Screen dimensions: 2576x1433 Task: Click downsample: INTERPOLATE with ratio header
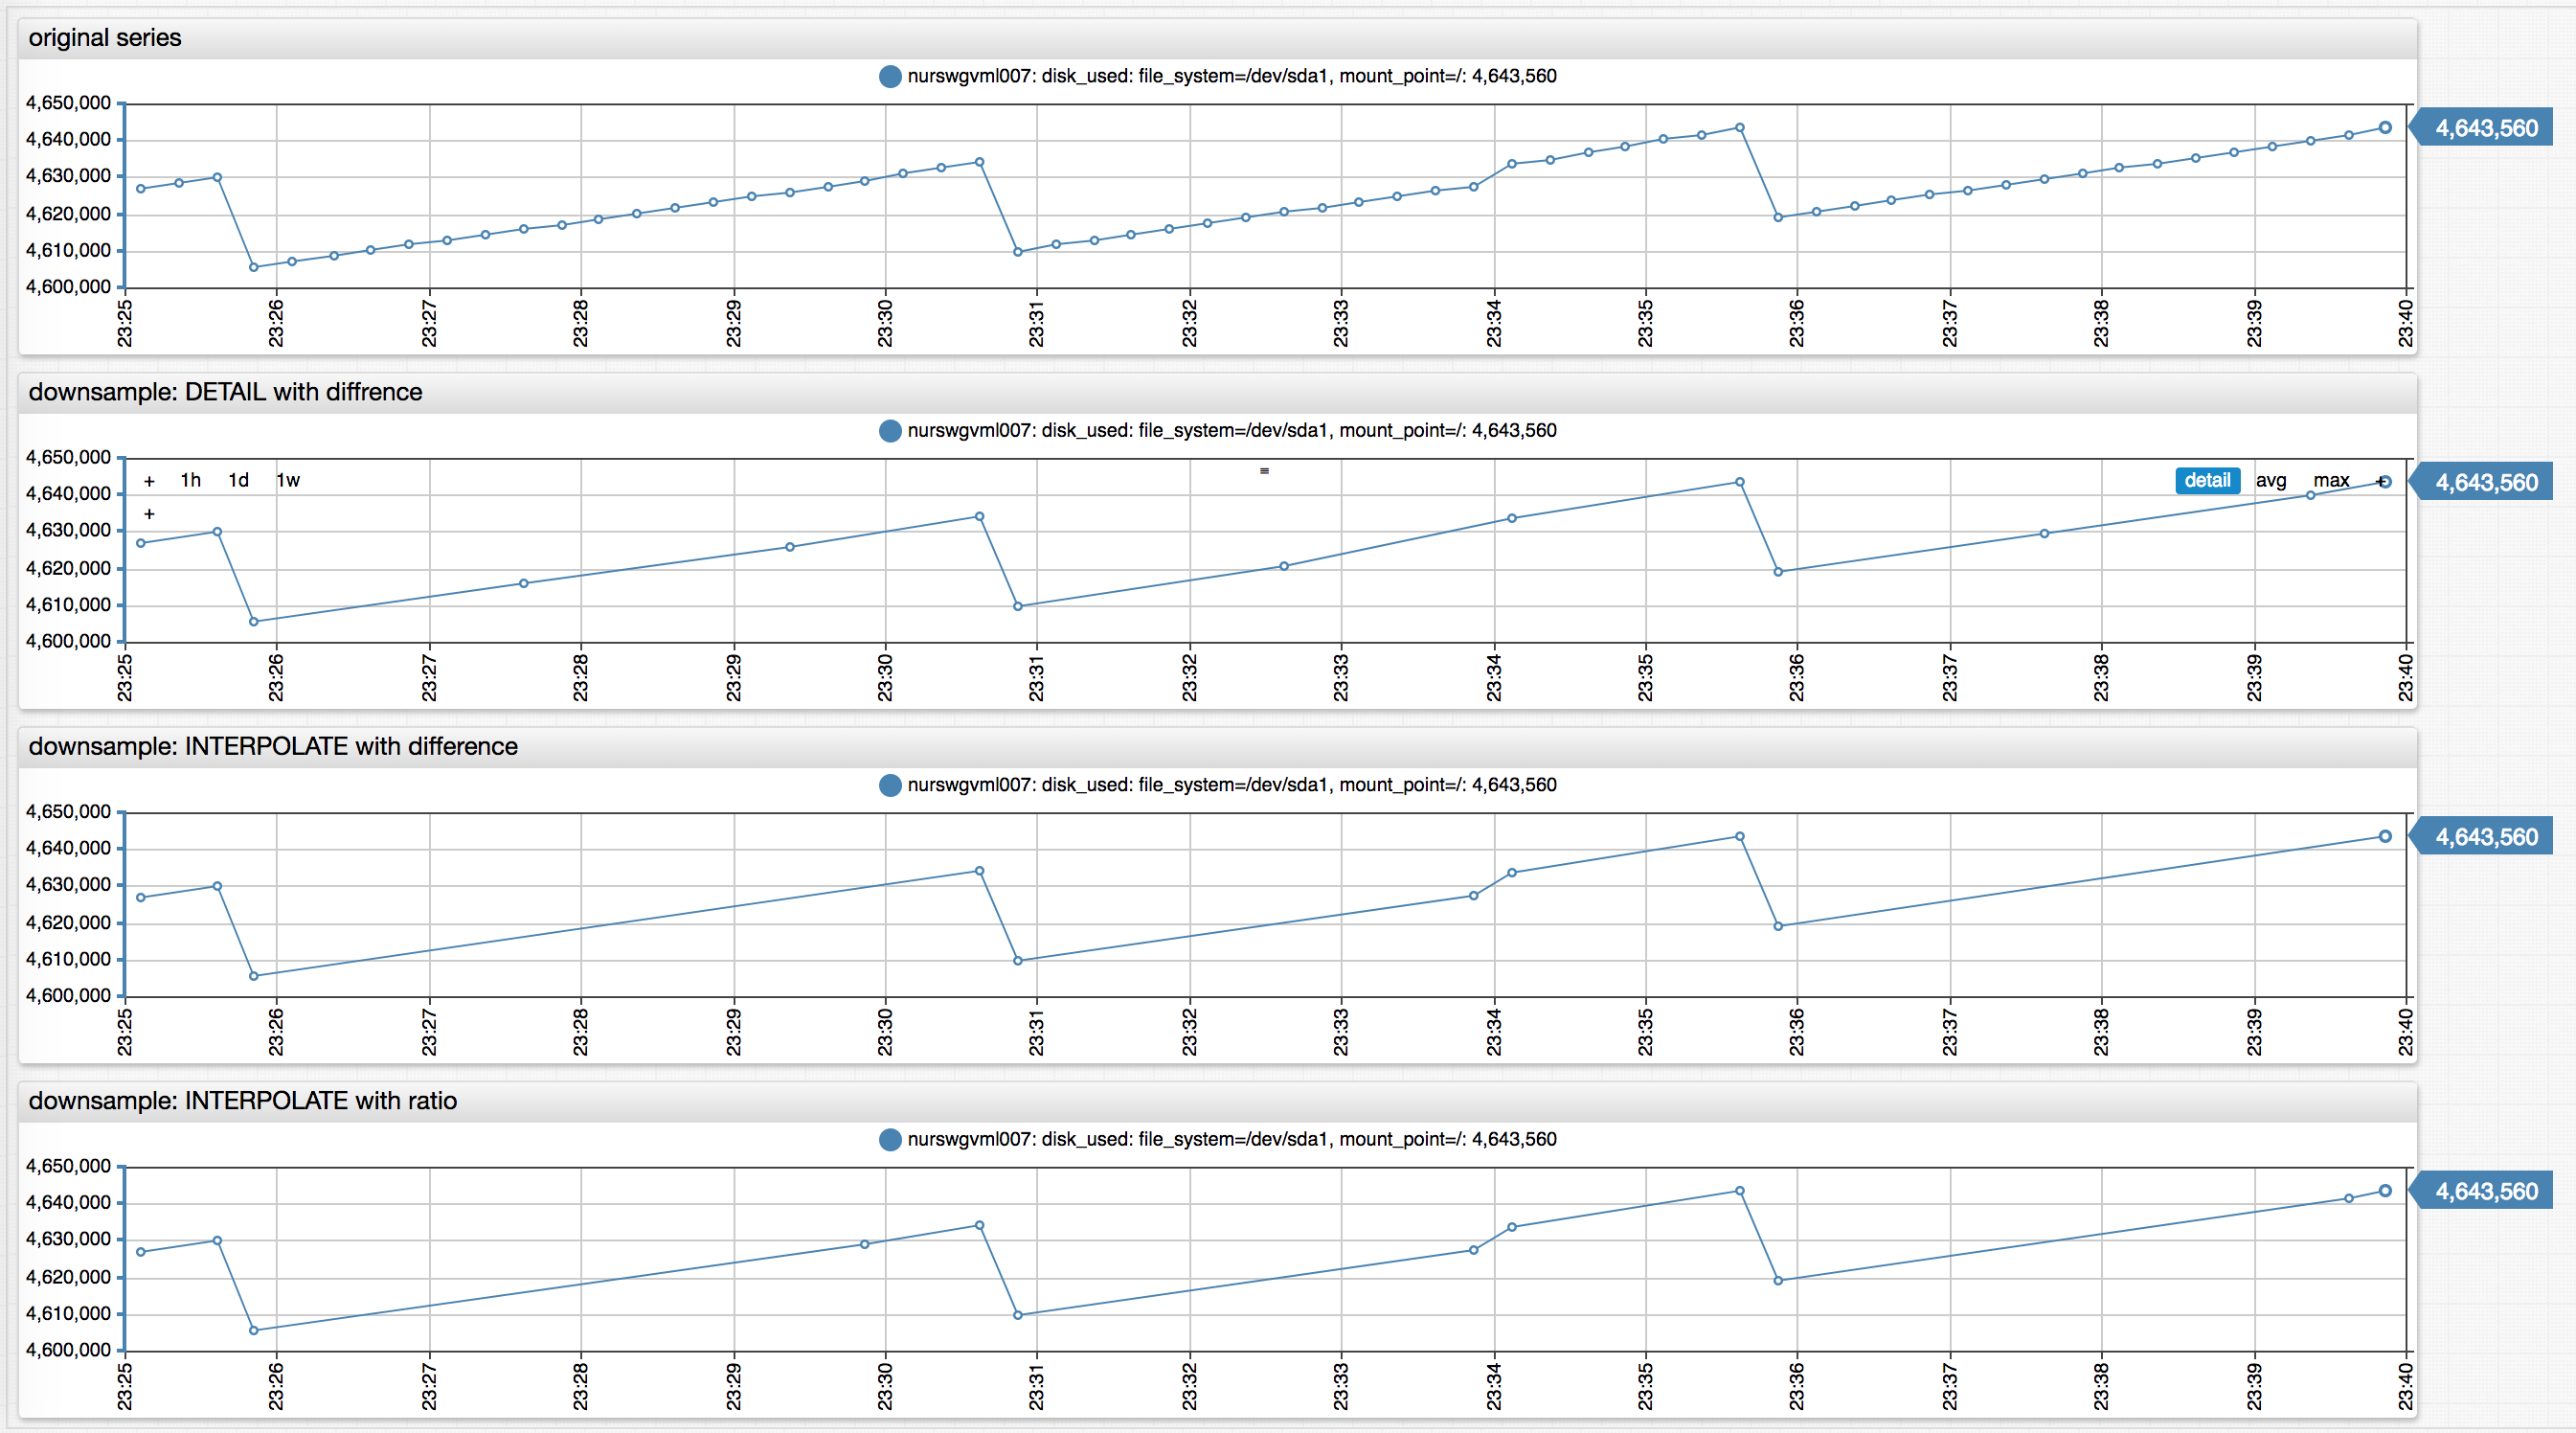(x=242, y=1101)
